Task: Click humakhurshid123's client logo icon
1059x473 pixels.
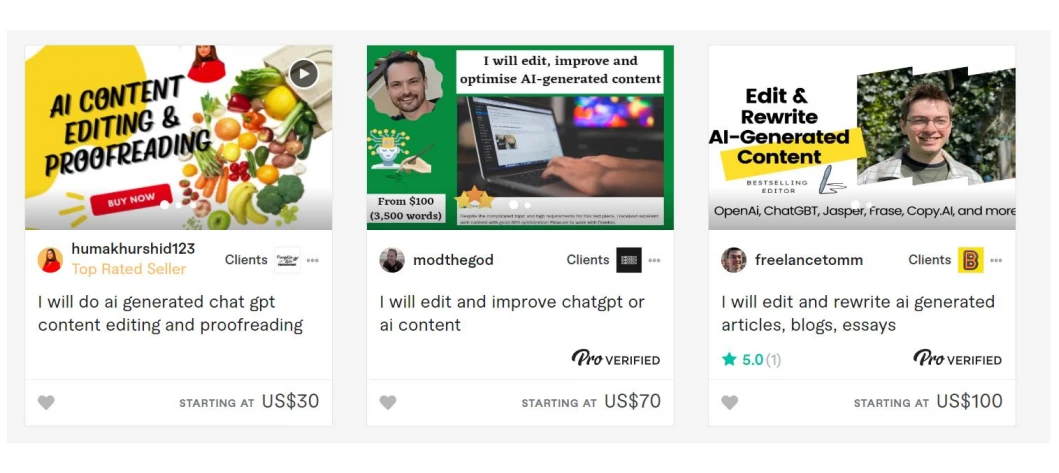Action: click(x=287, y=260)
